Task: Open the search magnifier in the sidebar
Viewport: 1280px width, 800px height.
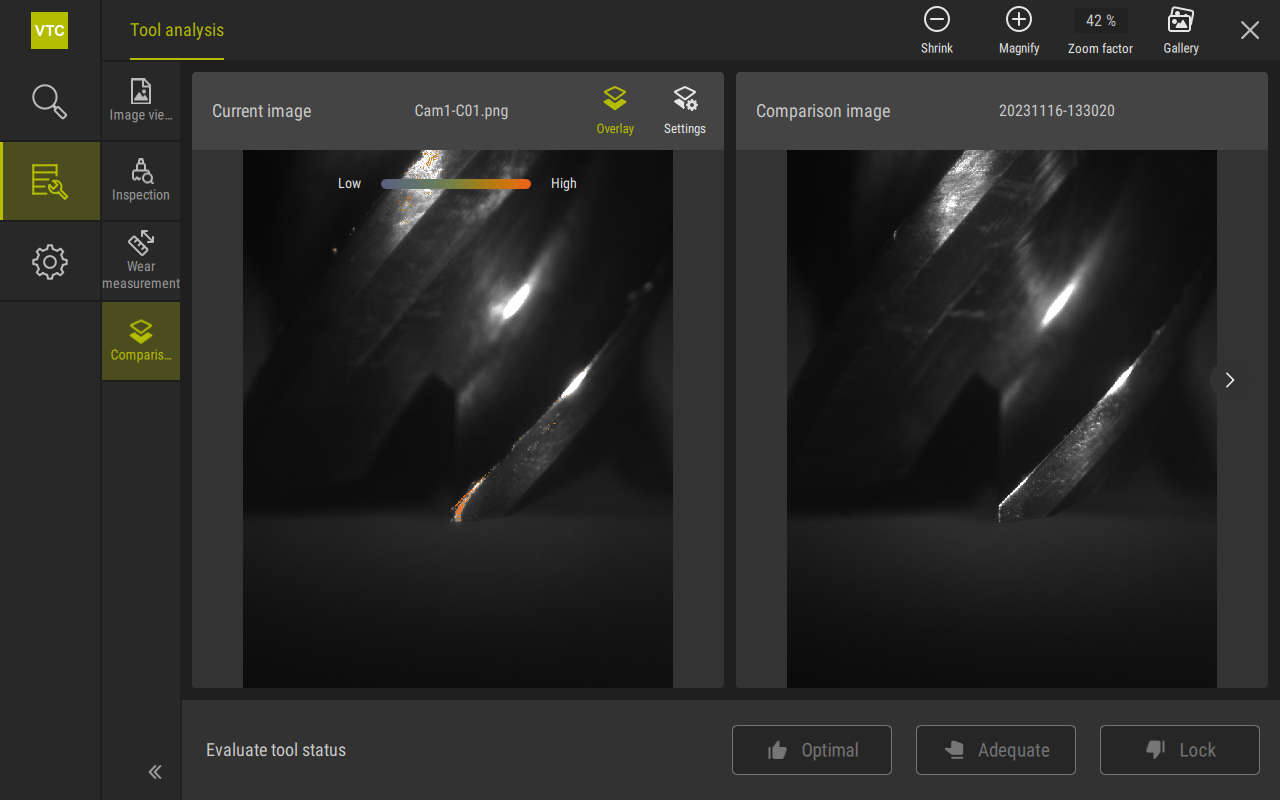Action: click(49, 101)
